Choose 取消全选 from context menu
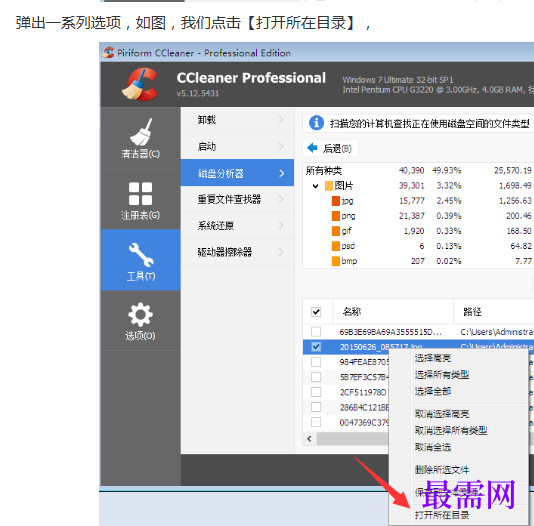 tap(433, 447)
